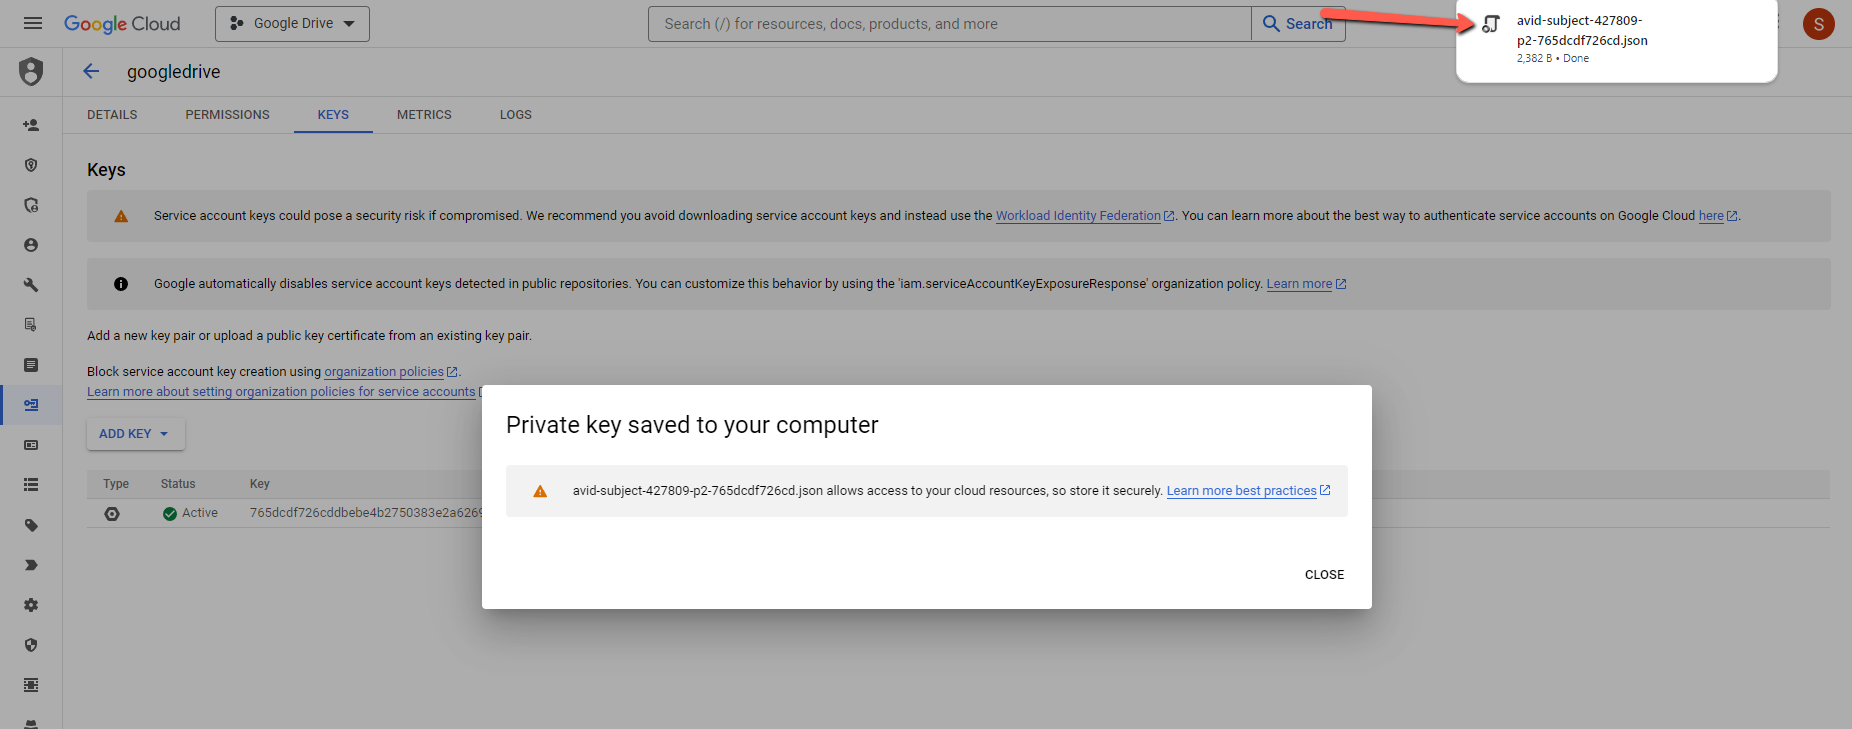Open the Service Accounts sidebar icon

pos(31,405)
